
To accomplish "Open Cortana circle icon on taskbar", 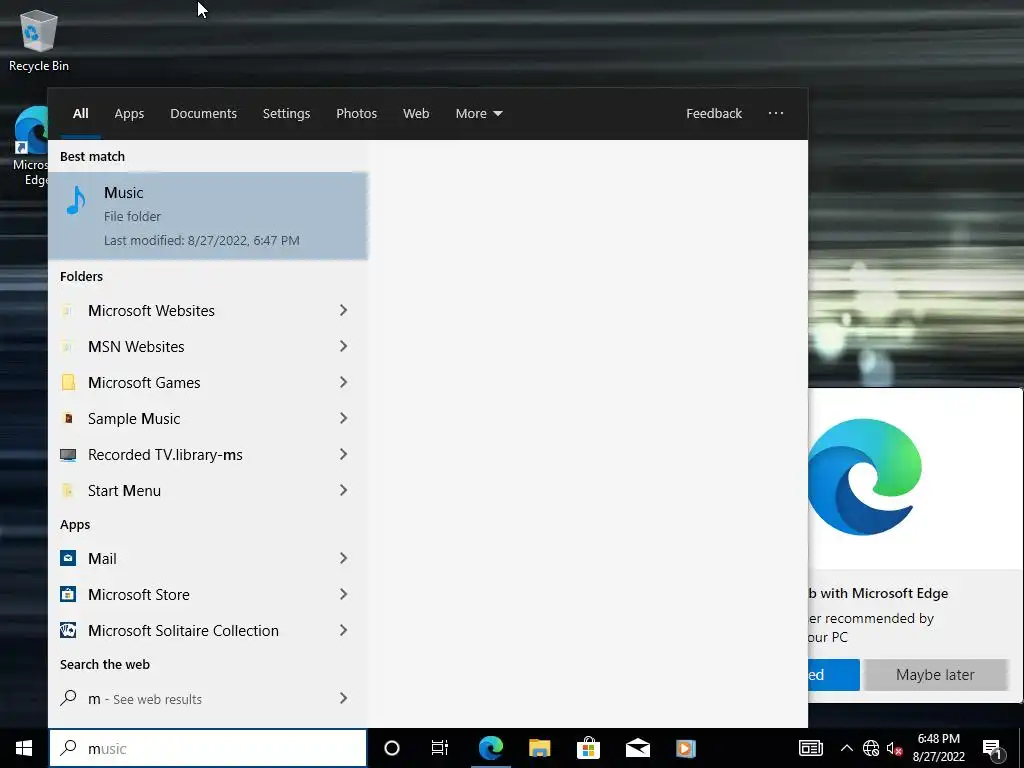I will click(x=392, y=748).
